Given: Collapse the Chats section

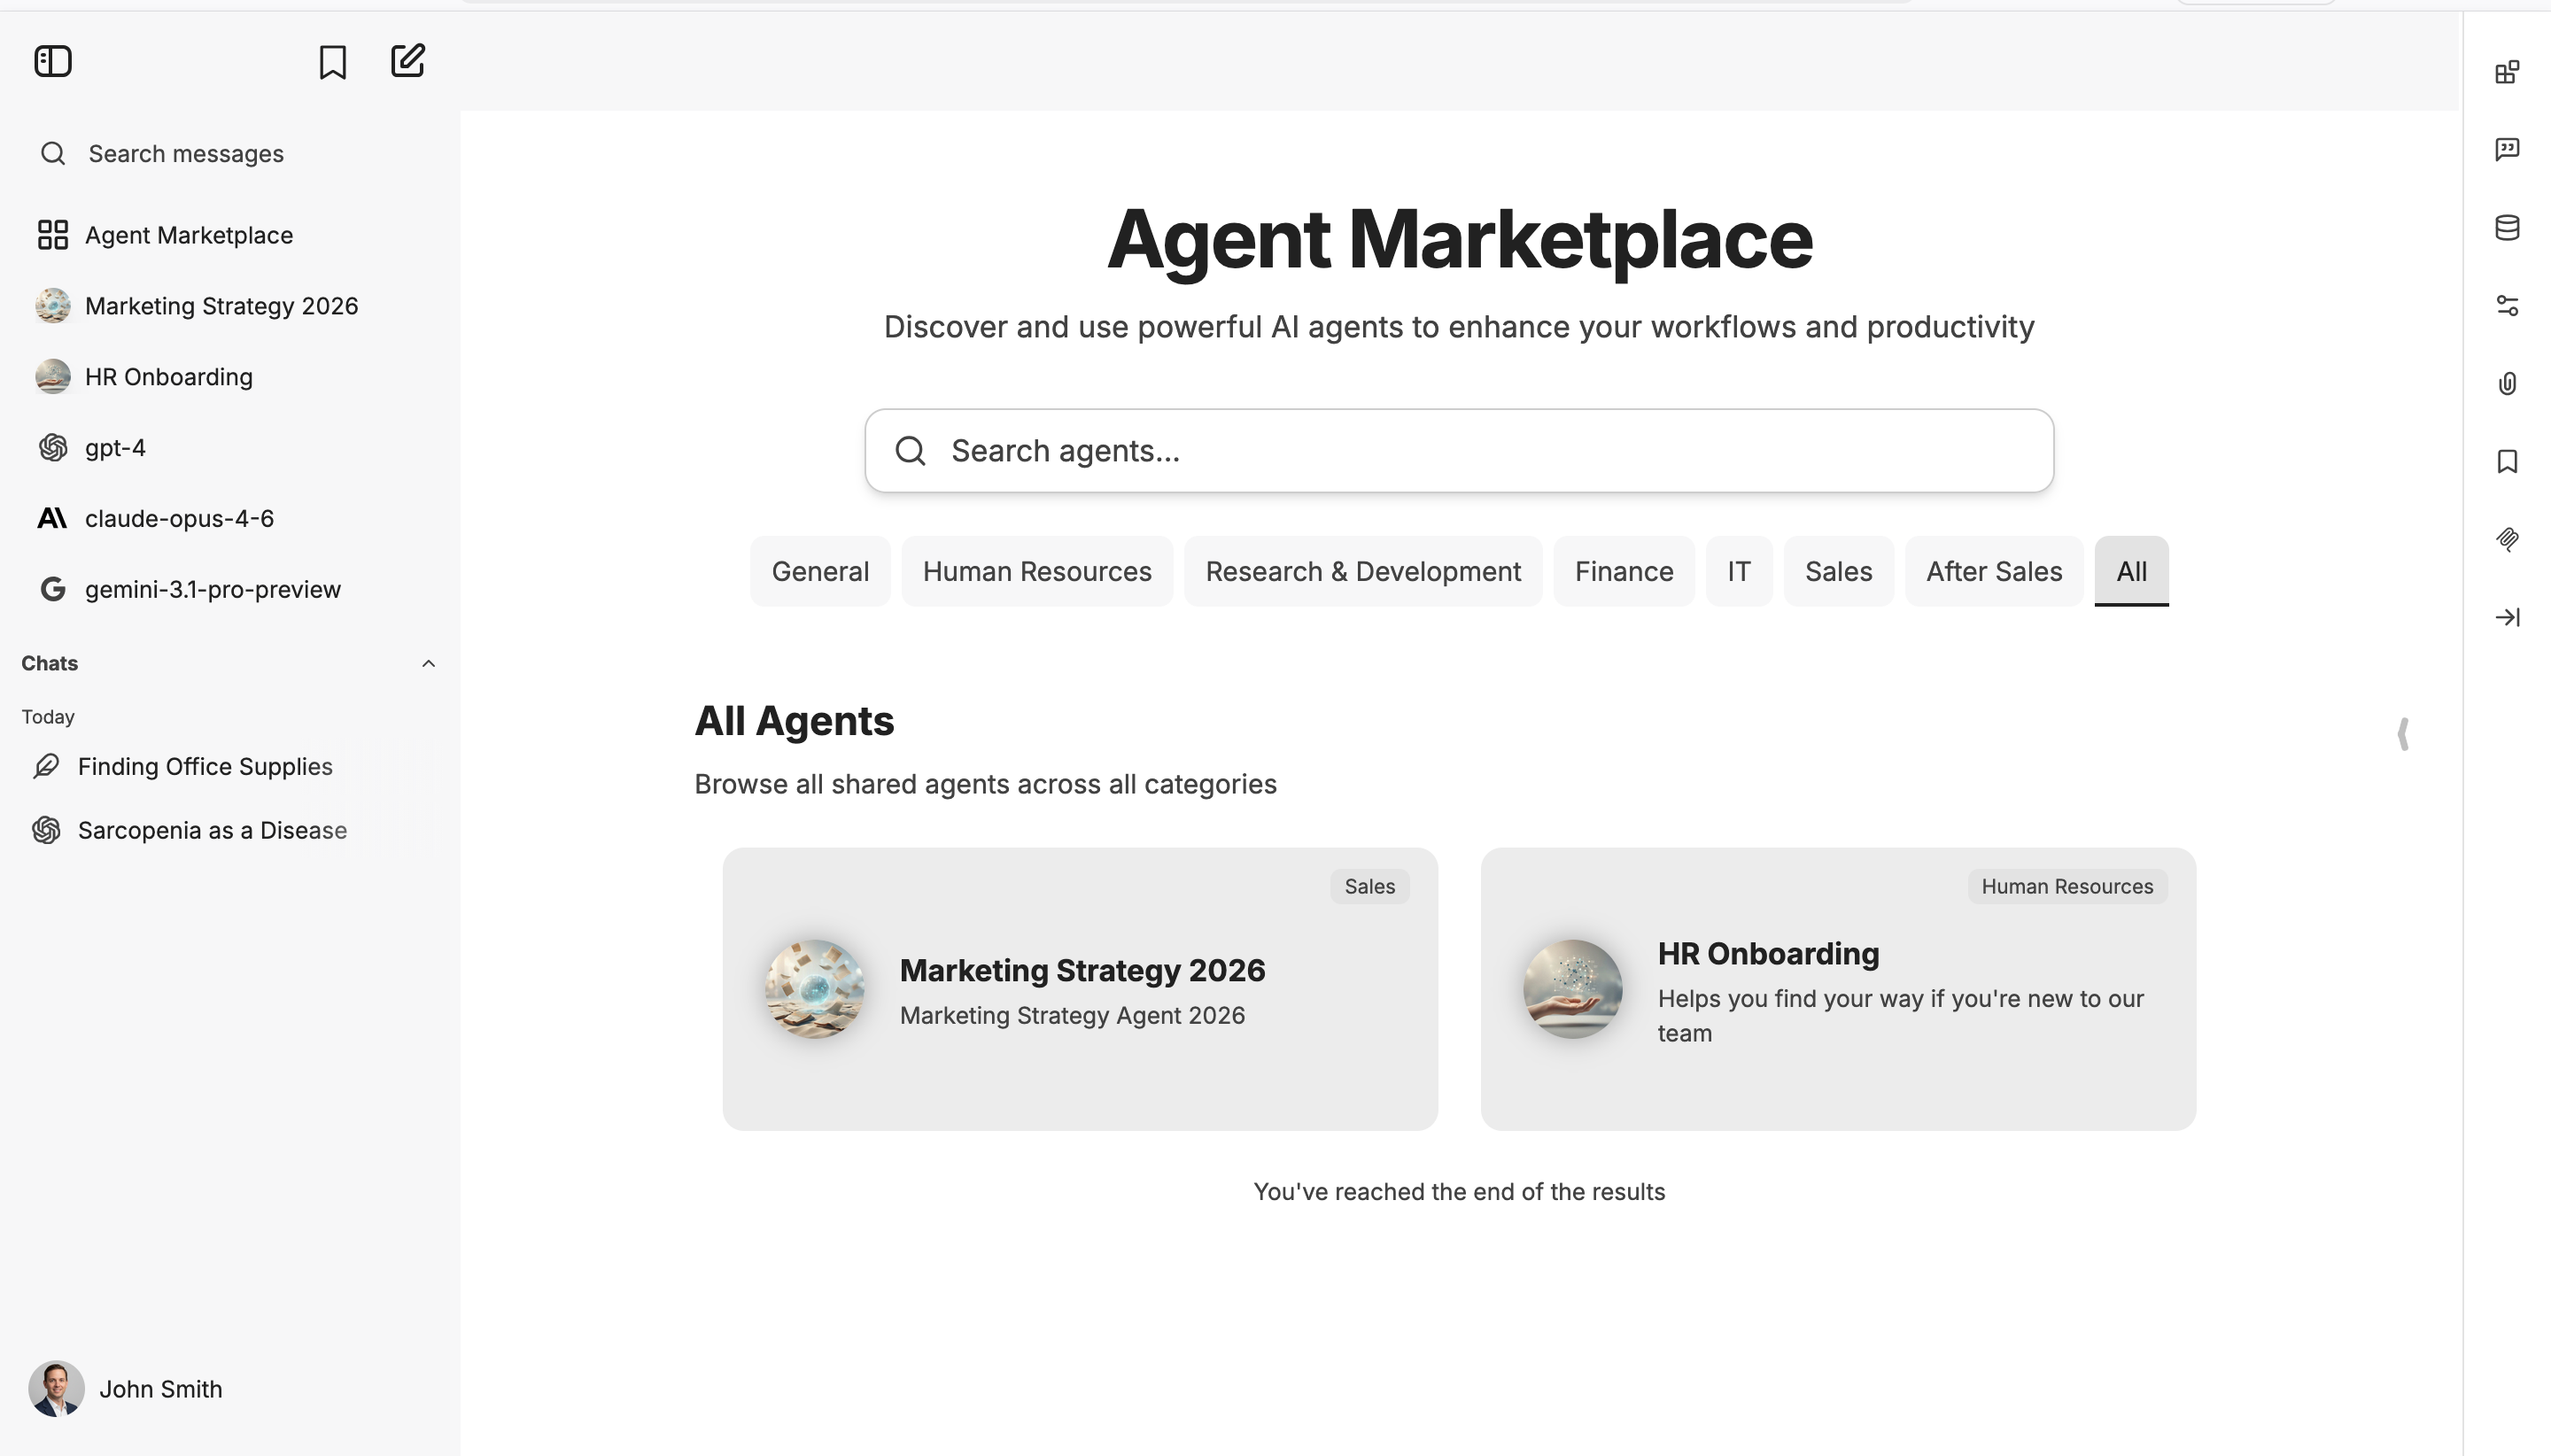Looking at the screenshot, I should click(x=428, y=663).
